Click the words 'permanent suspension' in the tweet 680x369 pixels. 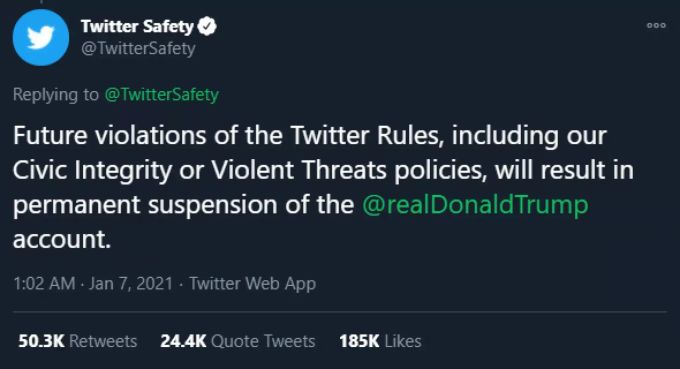point(145,205)
